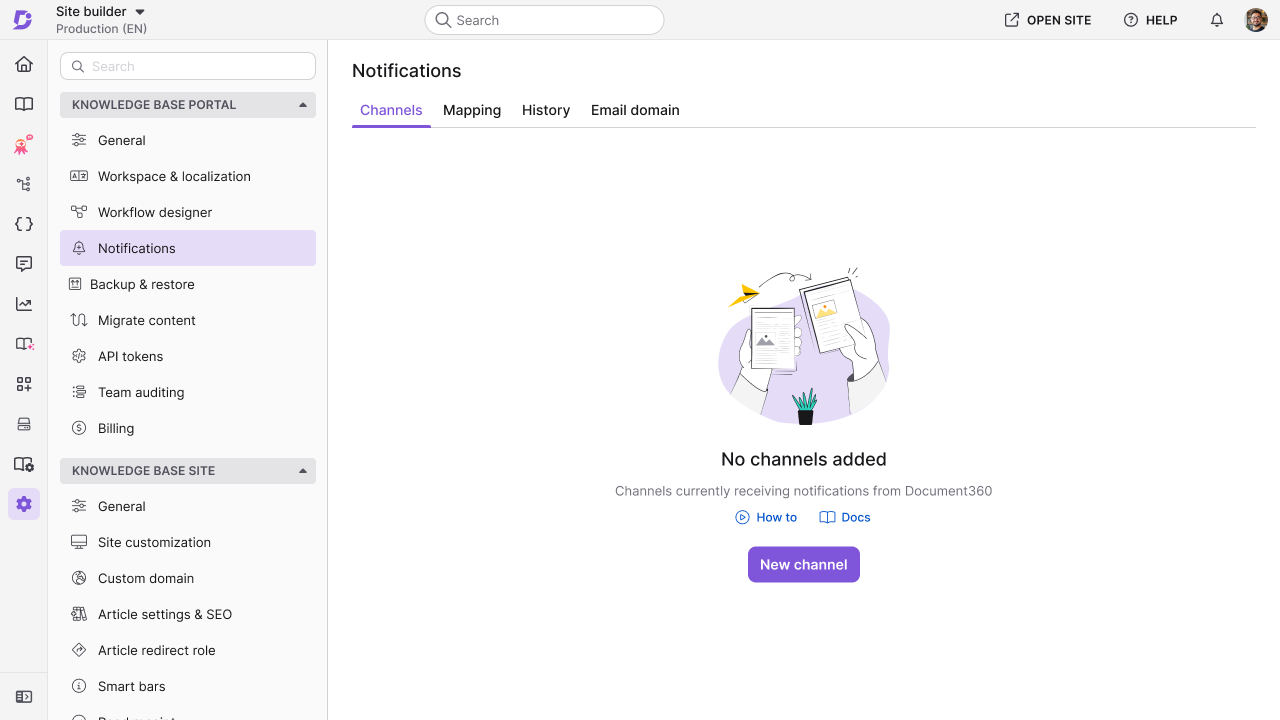The image size is (1280, 720).
Task: Open the Analytics chart icon
Action: point(24,304)
